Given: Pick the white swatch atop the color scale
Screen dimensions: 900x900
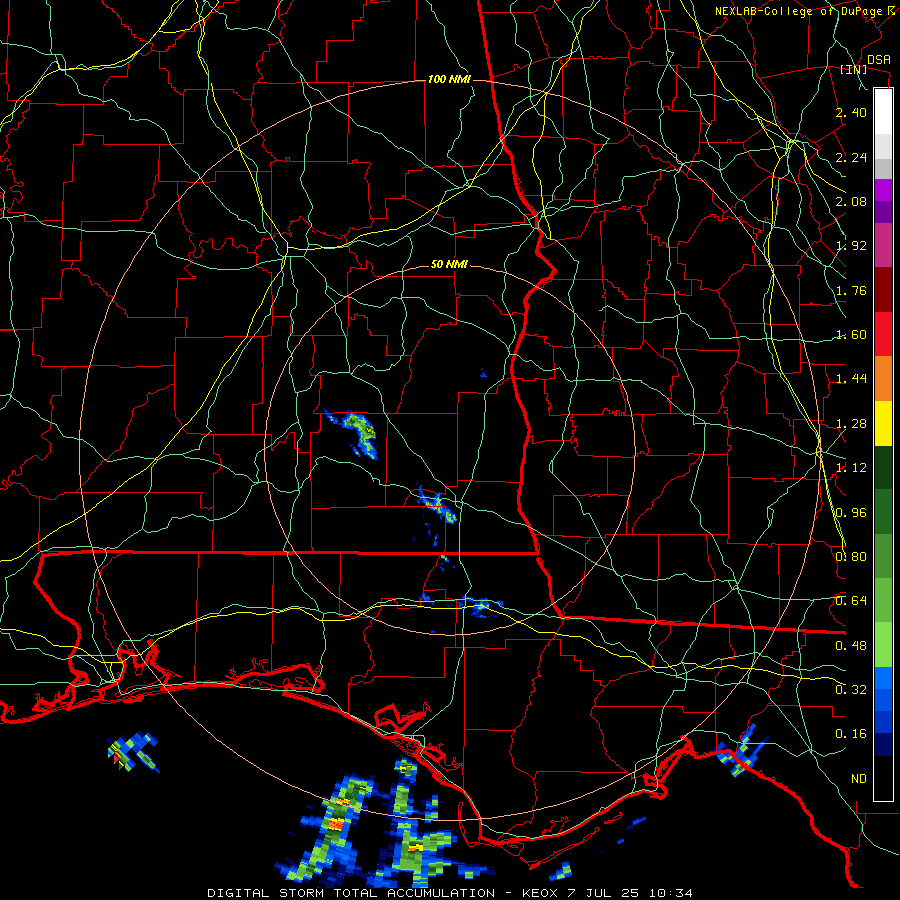Looking at the screenshot, I should tap(883, 111).
